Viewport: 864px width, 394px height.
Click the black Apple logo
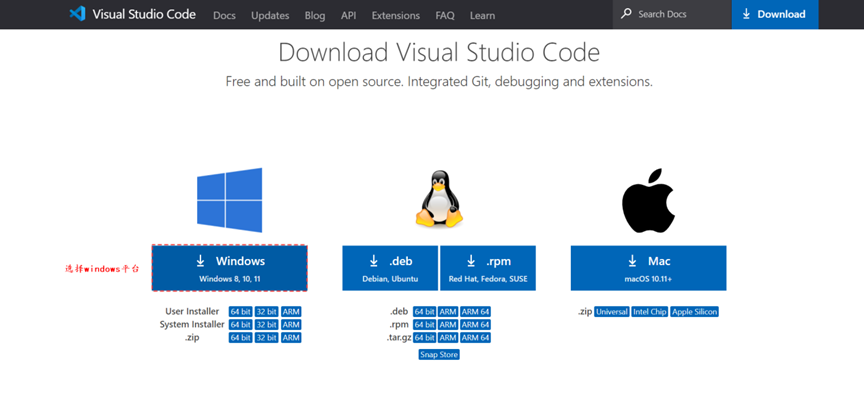[649, 201]
